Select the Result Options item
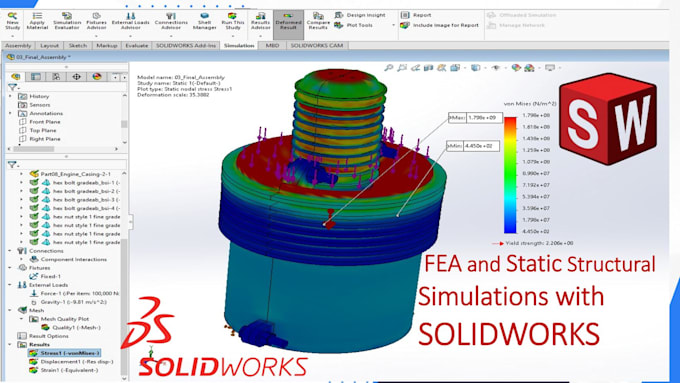 click(42, 336)
